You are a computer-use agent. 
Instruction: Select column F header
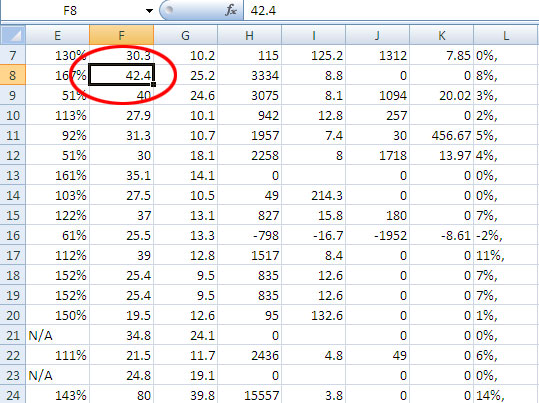tap(121, 35)
